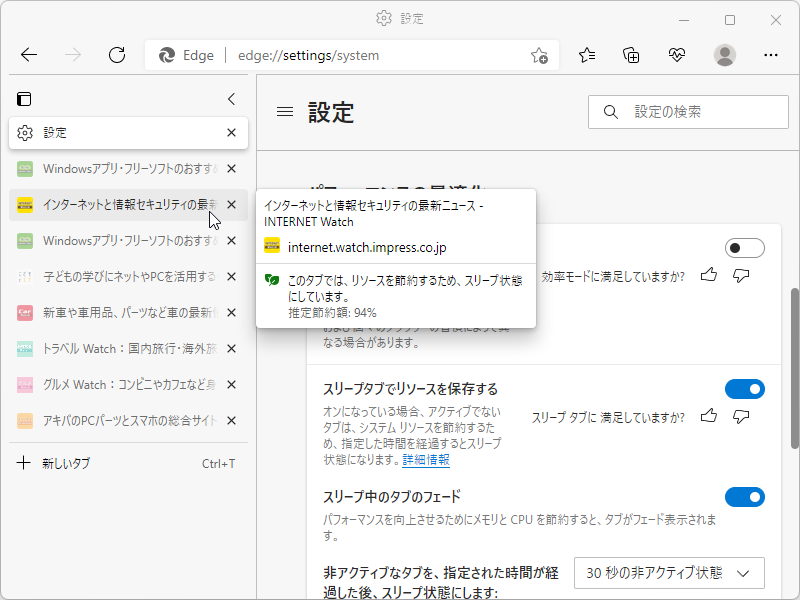This screenshot has height=600, width=800.
Task: Open the settings hamburger navigation
Action: coord(285,112)
